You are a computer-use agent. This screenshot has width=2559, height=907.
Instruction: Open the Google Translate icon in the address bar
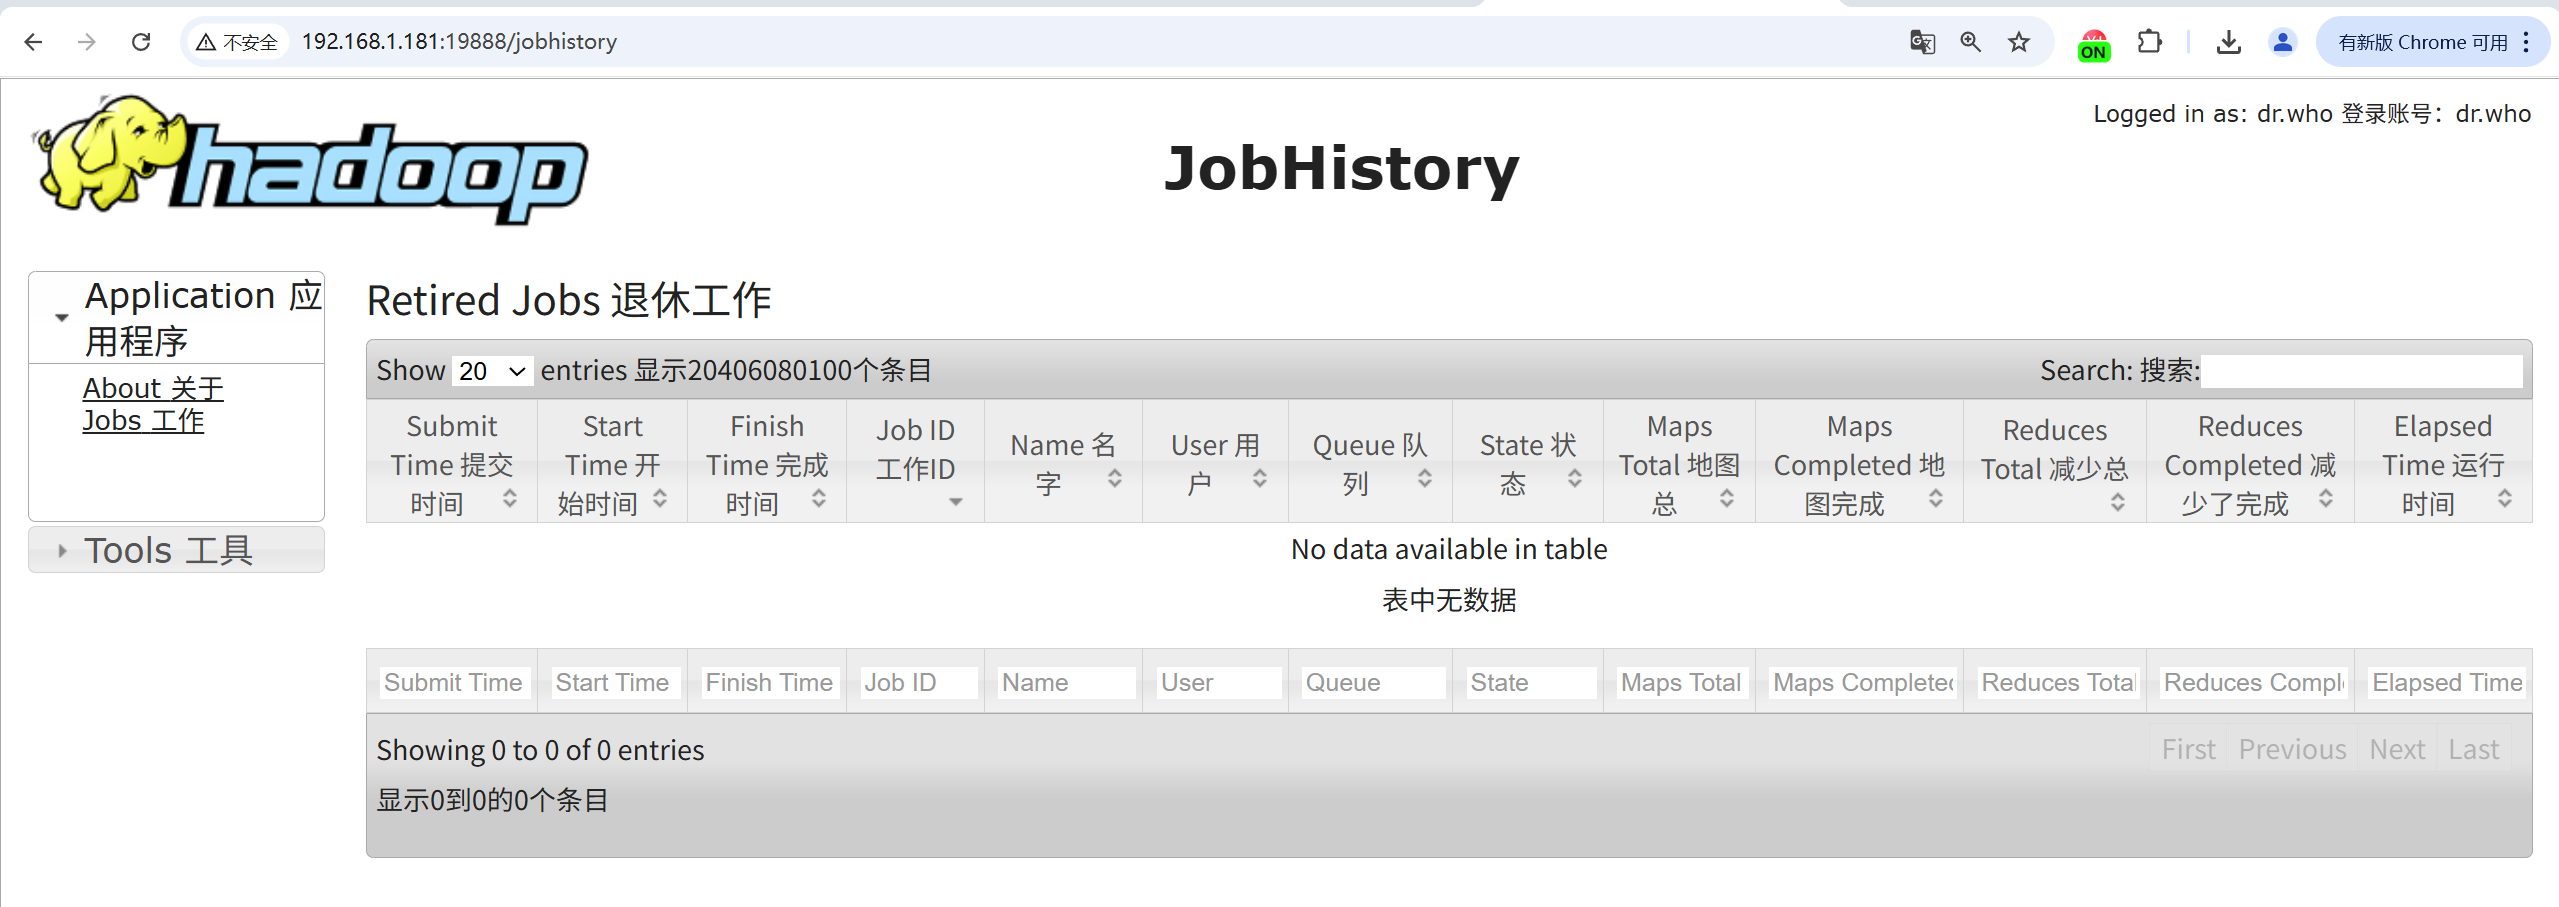tap(1922, 42)
